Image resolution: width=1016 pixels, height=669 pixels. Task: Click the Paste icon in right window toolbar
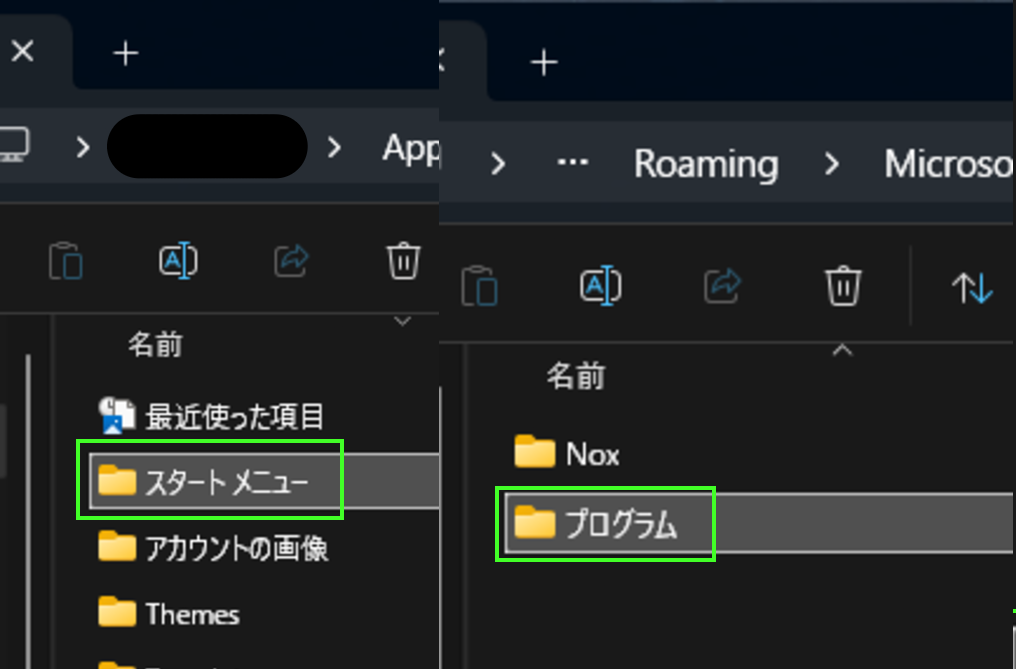(479, 285)
